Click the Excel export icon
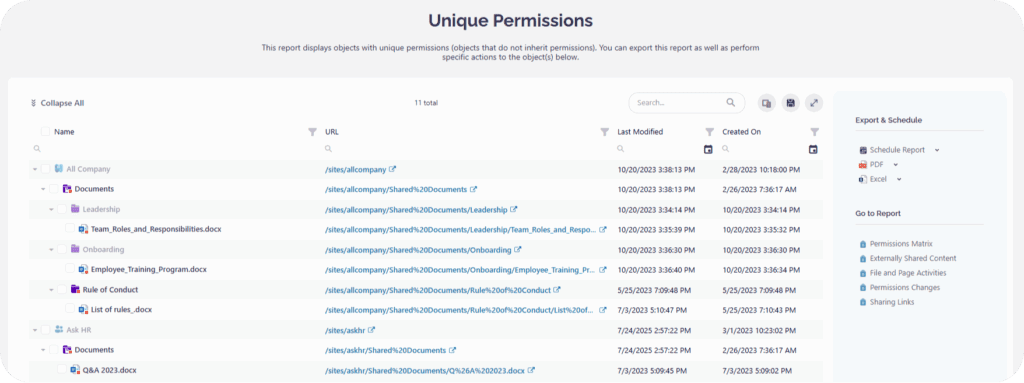This screenshot has width=1024, height=383. point(863,179)
